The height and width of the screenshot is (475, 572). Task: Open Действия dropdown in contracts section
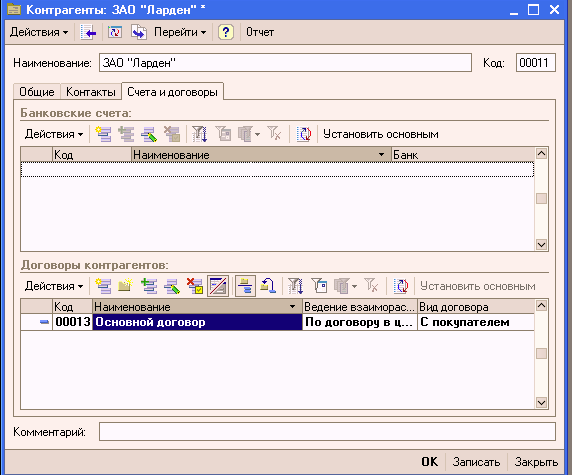(x=54, y=286)
